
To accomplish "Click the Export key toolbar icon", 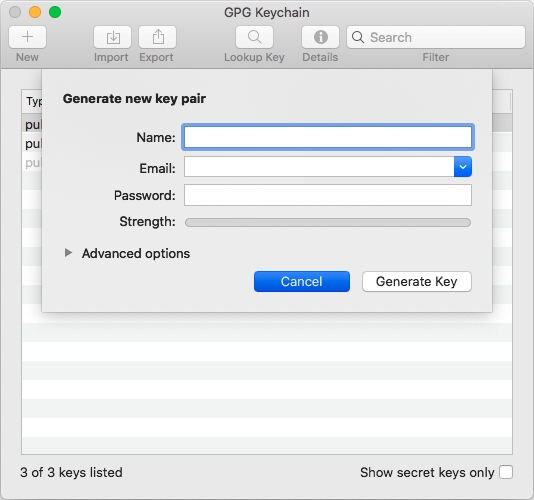I will (157, 37).
